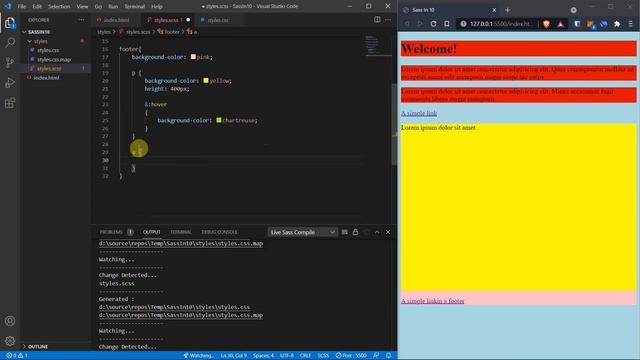Reload the page in the browser
Viewport: 640px width, 360px height.
[433, 24]
